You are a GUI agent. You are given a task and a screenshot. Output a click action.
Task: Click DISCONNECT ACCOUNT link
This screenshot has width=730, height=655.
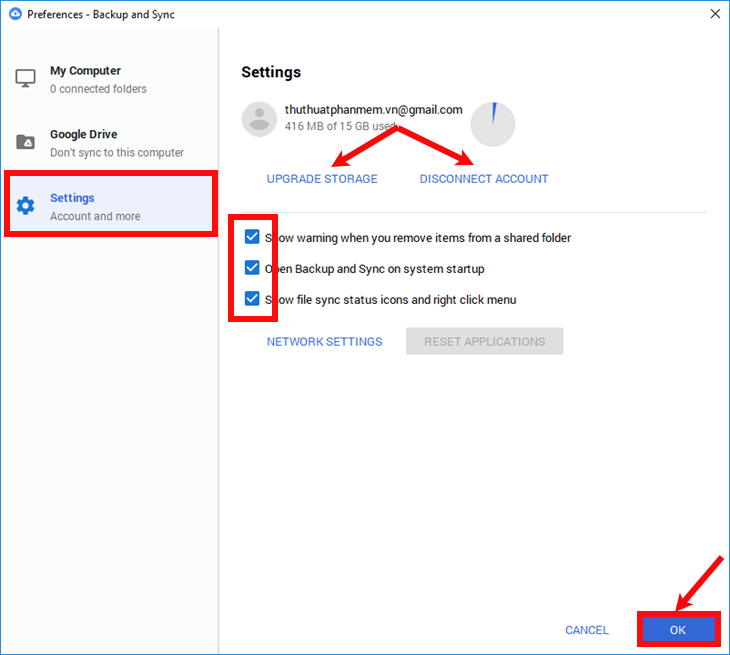point(484,179)
